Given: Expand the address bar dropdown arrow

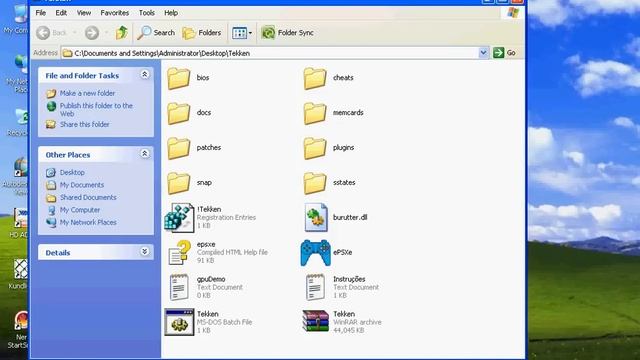Looking at the screenshot, I should [483, 53].
